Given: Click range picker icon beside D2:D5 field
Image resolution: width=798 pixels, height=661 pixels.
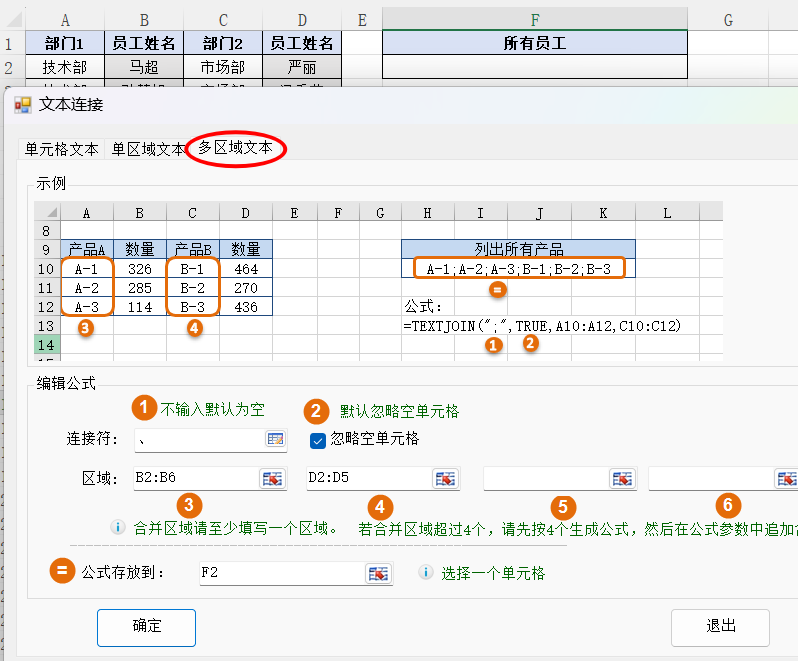Looking at the screenshot, I should click(445, 479).
